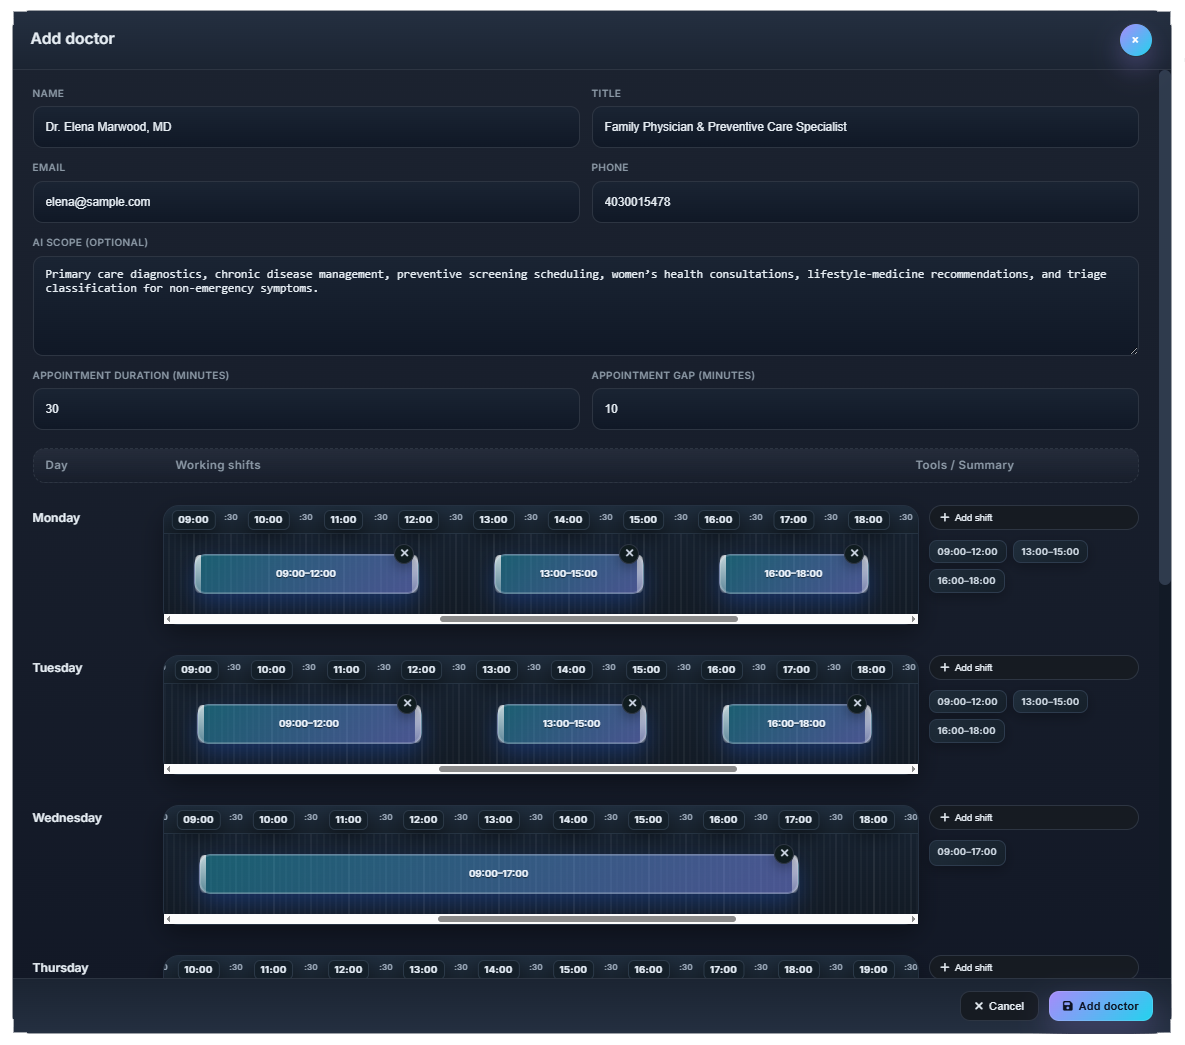
Task: Click the AI Scope text area
Action: click(585, 305)
